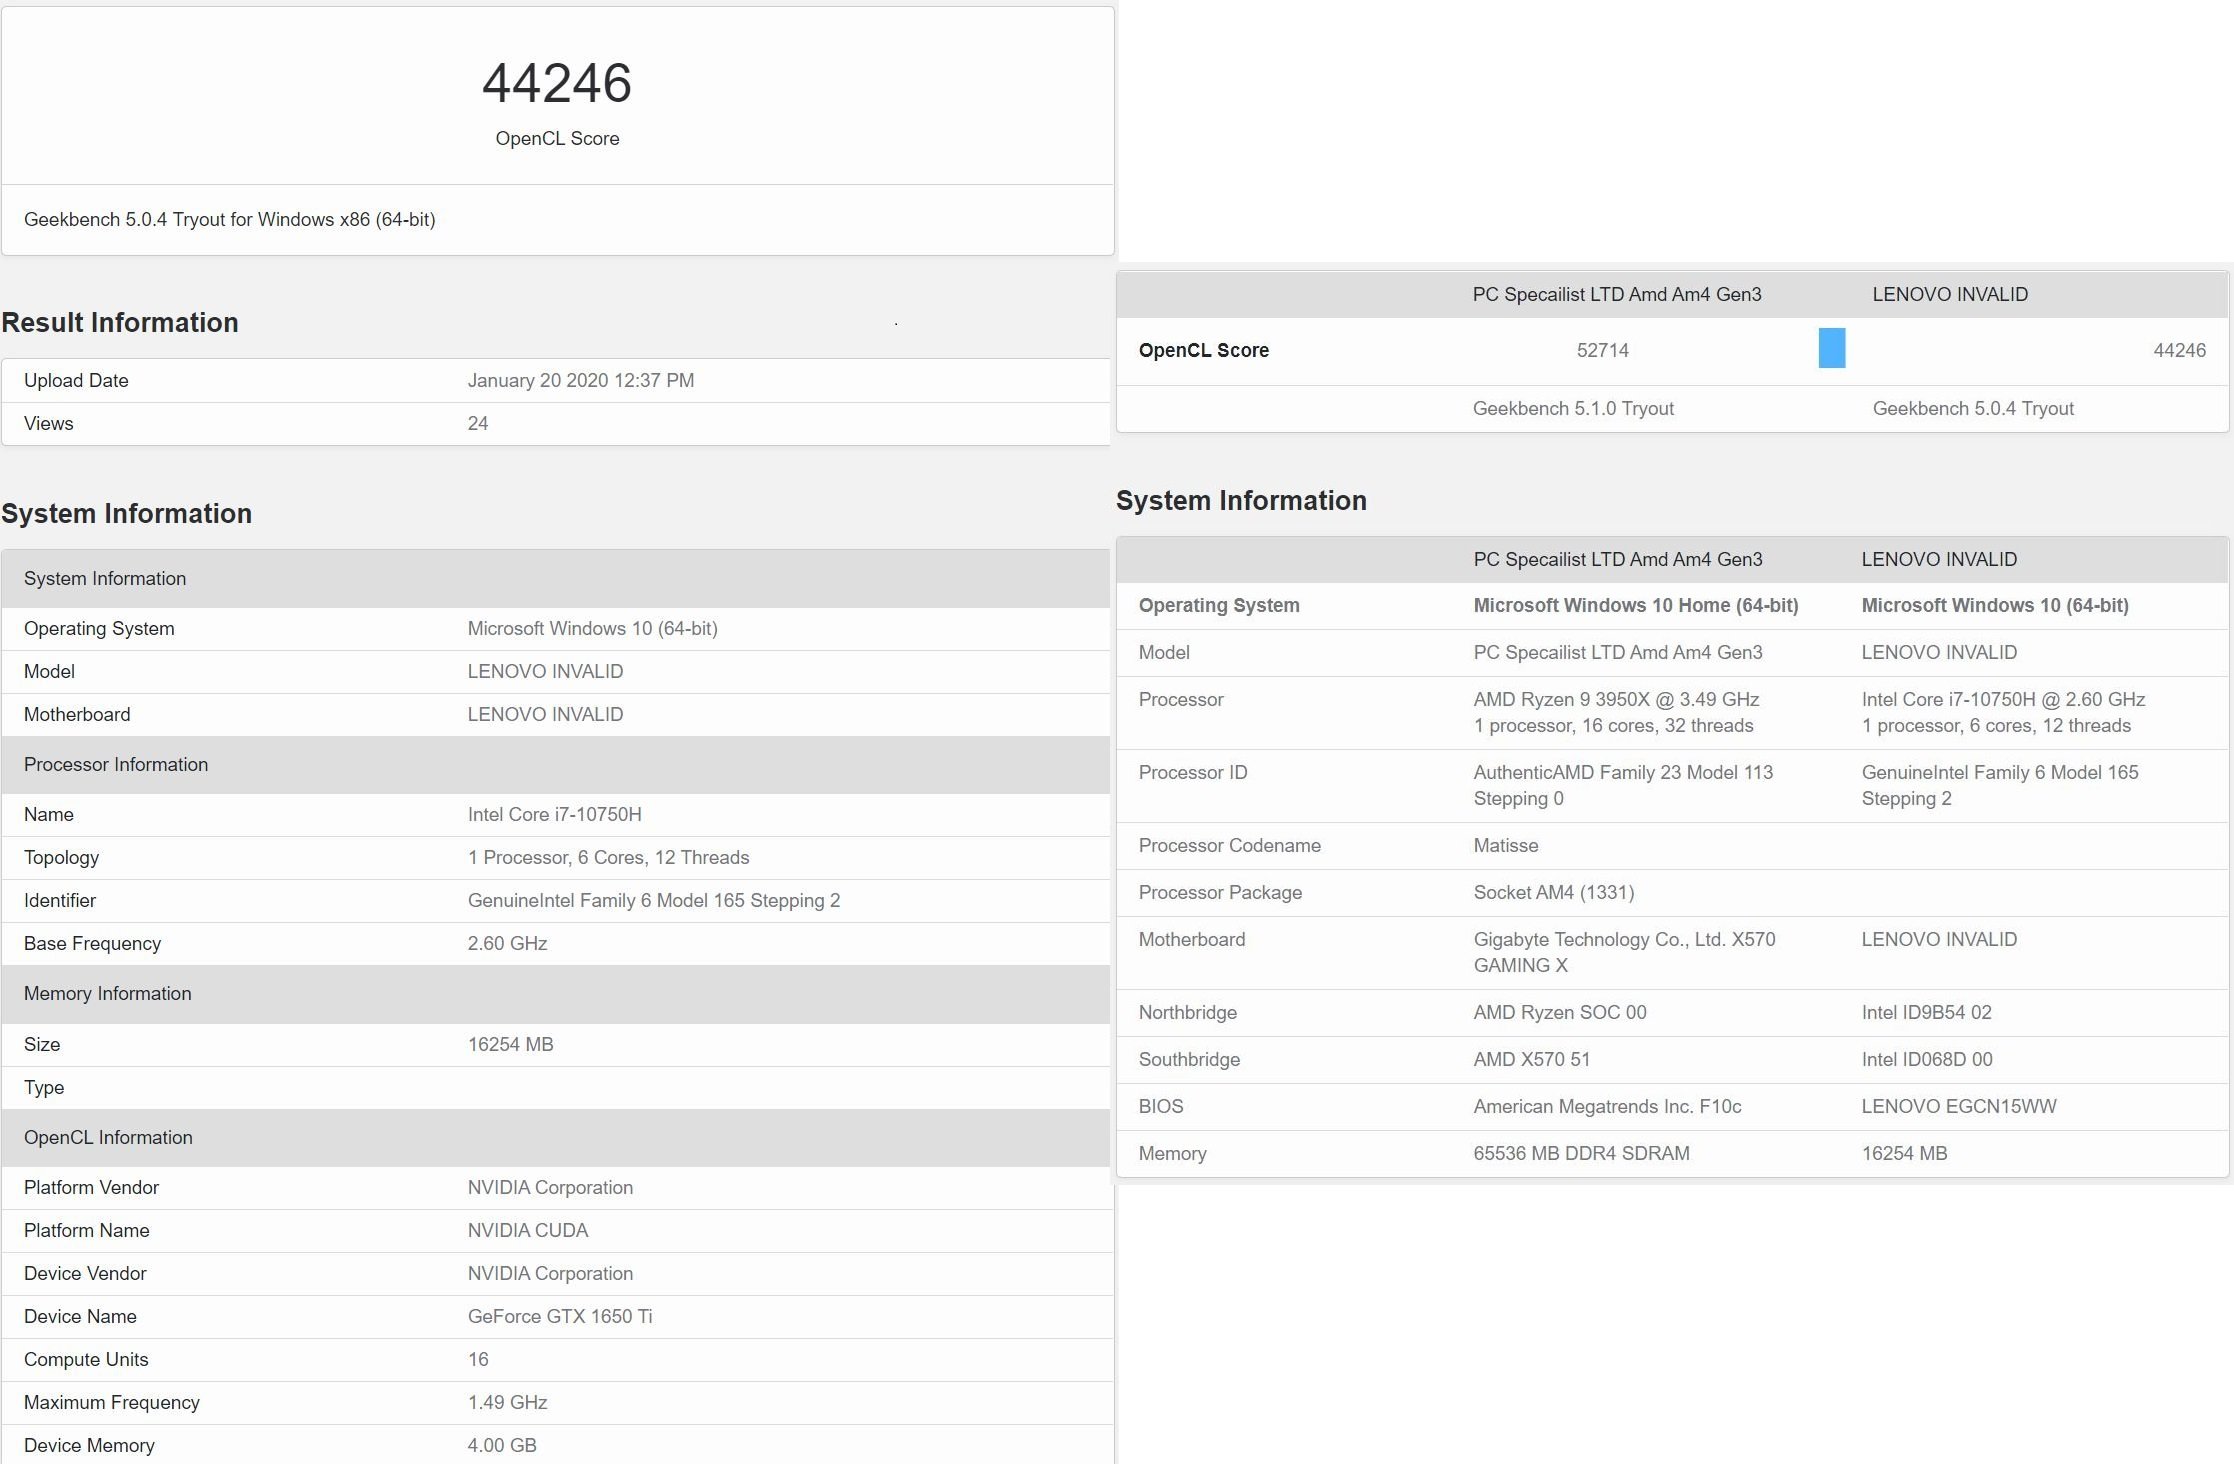Screen dimensions: 2234x1464
Task: Select the Device Name value GeForce GTX 1650 Ti
Action: pos(560,1317)
